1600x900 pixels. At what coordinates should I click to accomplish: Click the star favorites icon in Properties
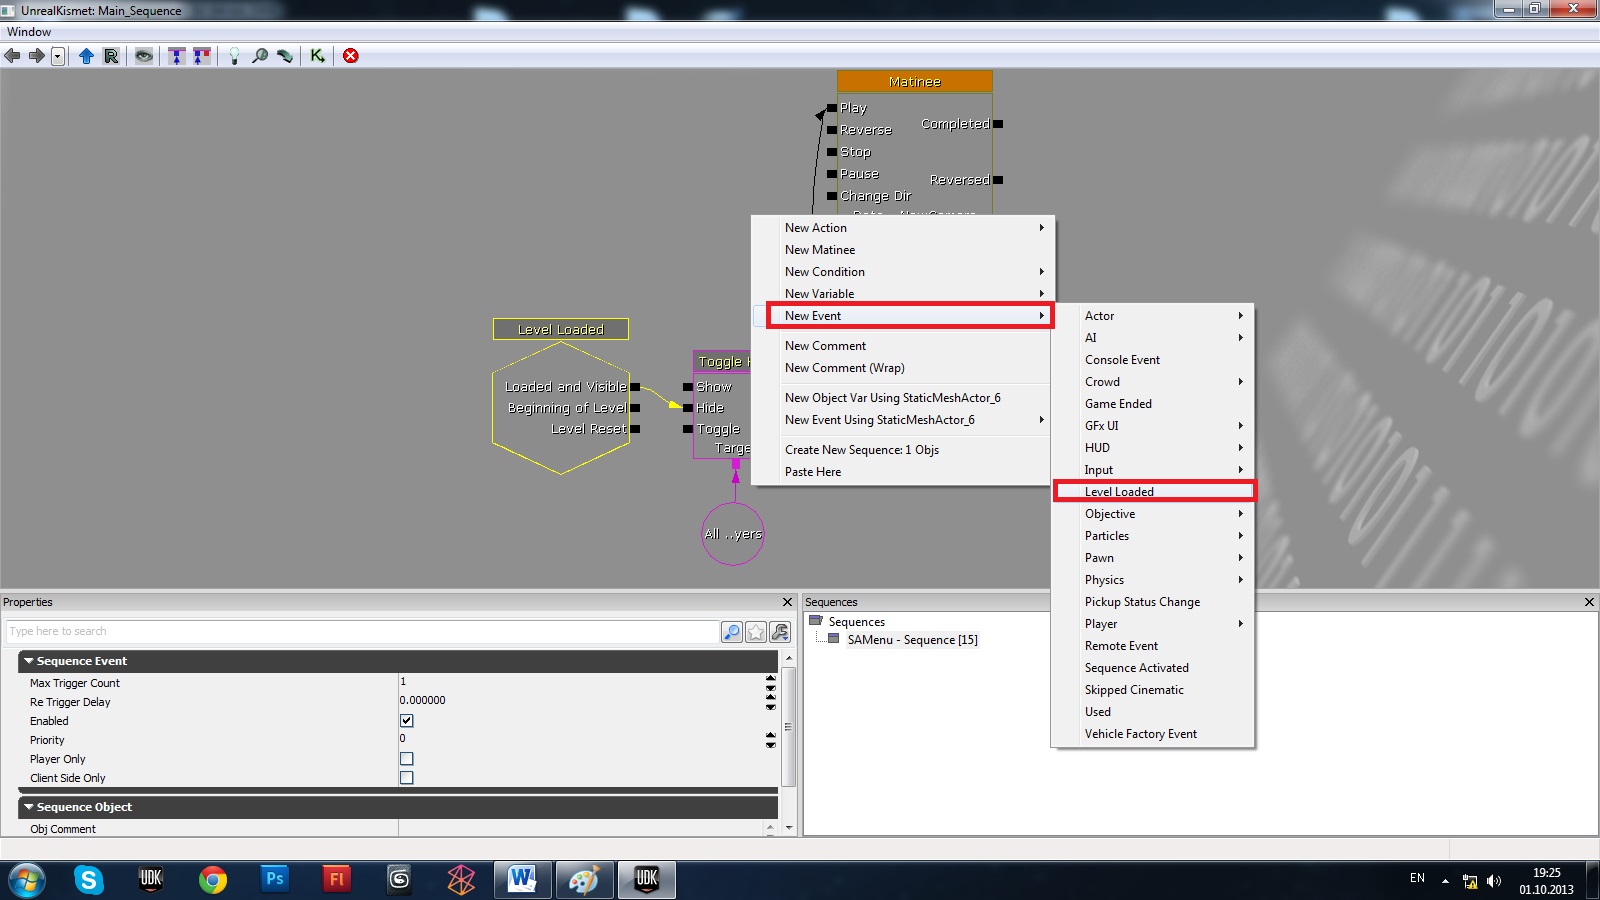[x=756, y=632]
